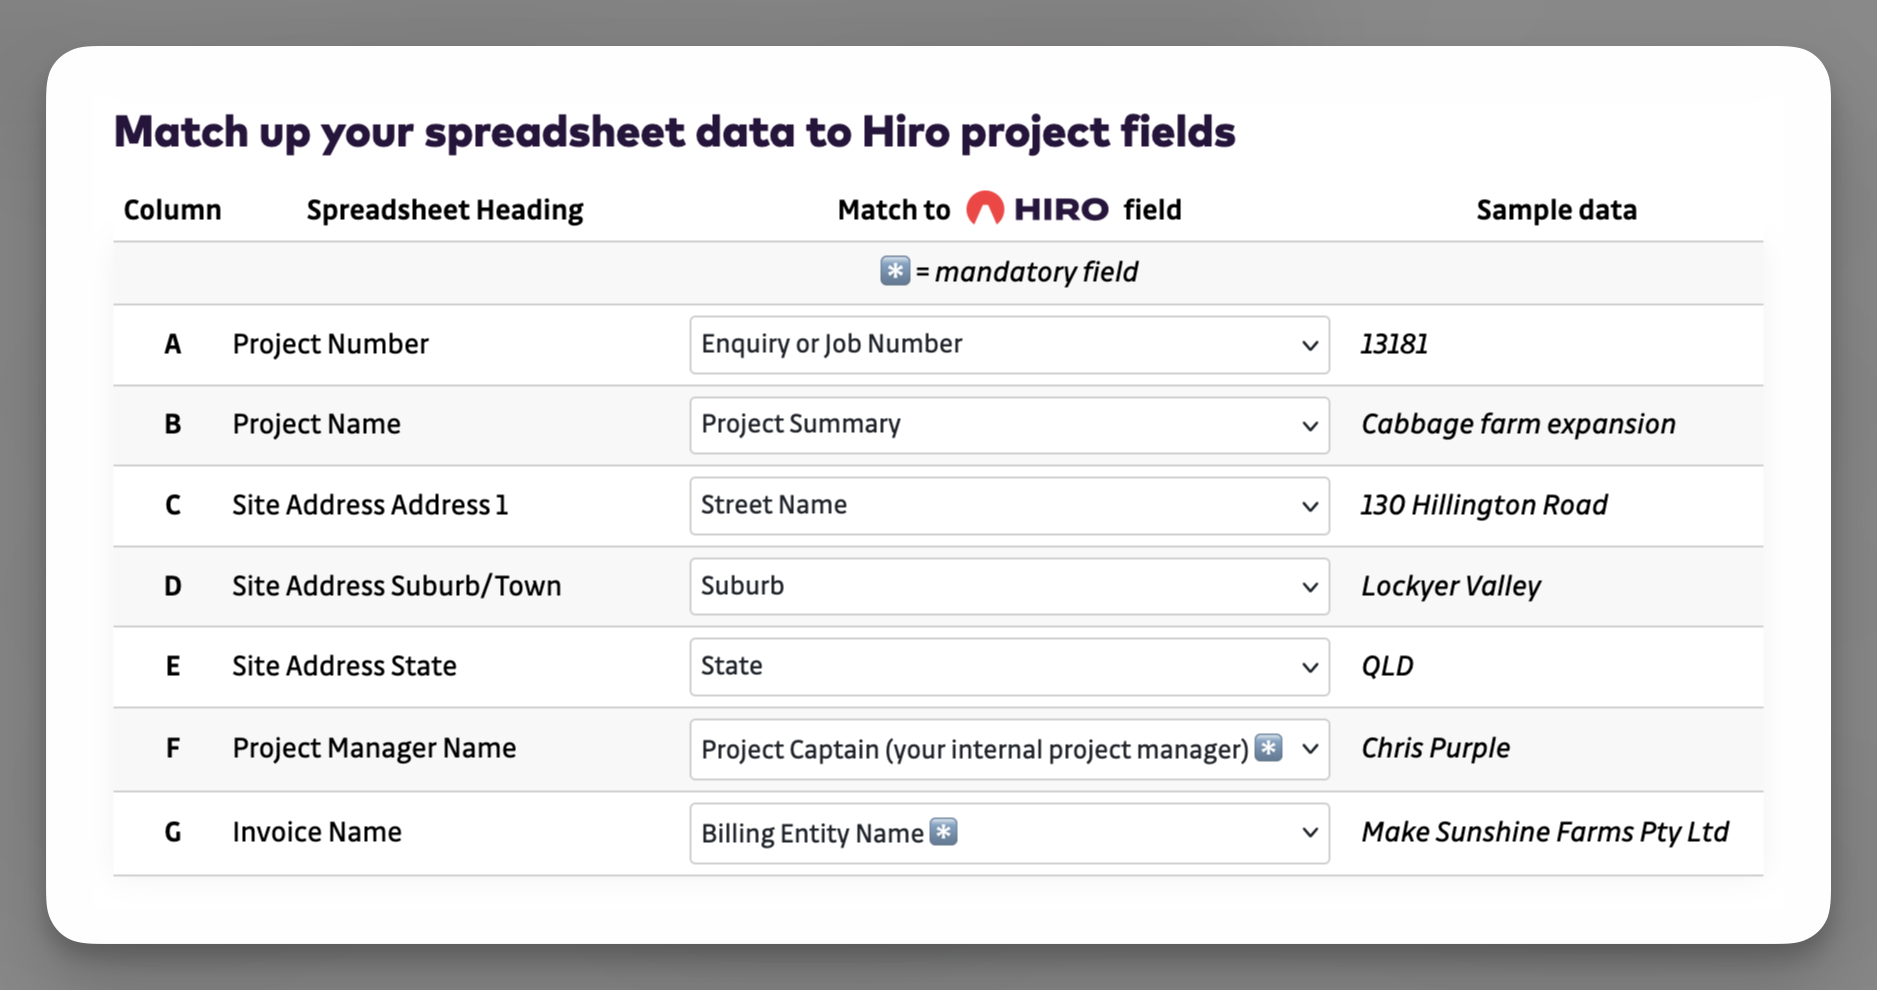Screen dimensions: 1877x990
Task: Select the row for Project Manager Name
Action: (374, 748)
